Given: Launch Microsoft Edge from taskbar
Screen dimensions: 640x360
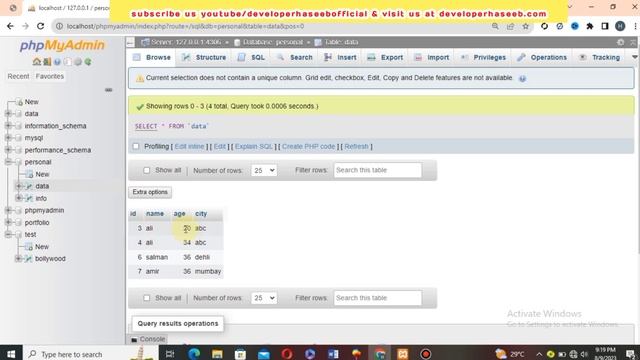Looking at the screenshot, I should pos(193,354).
